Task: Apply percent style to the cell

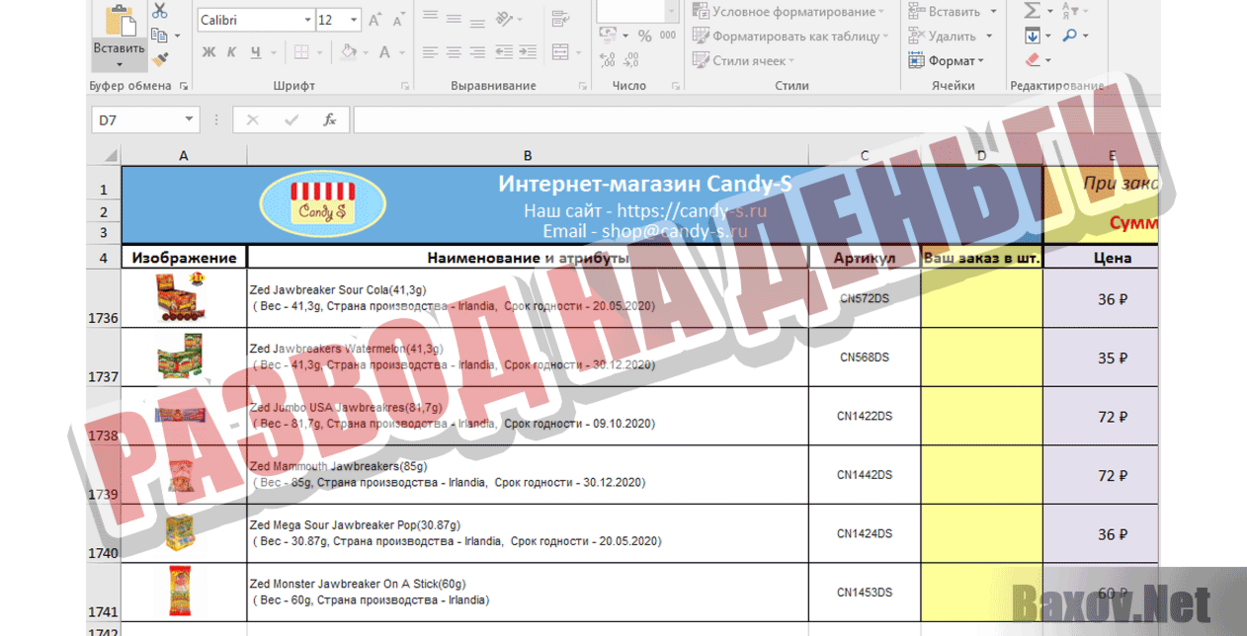Action: coord(645,36)
